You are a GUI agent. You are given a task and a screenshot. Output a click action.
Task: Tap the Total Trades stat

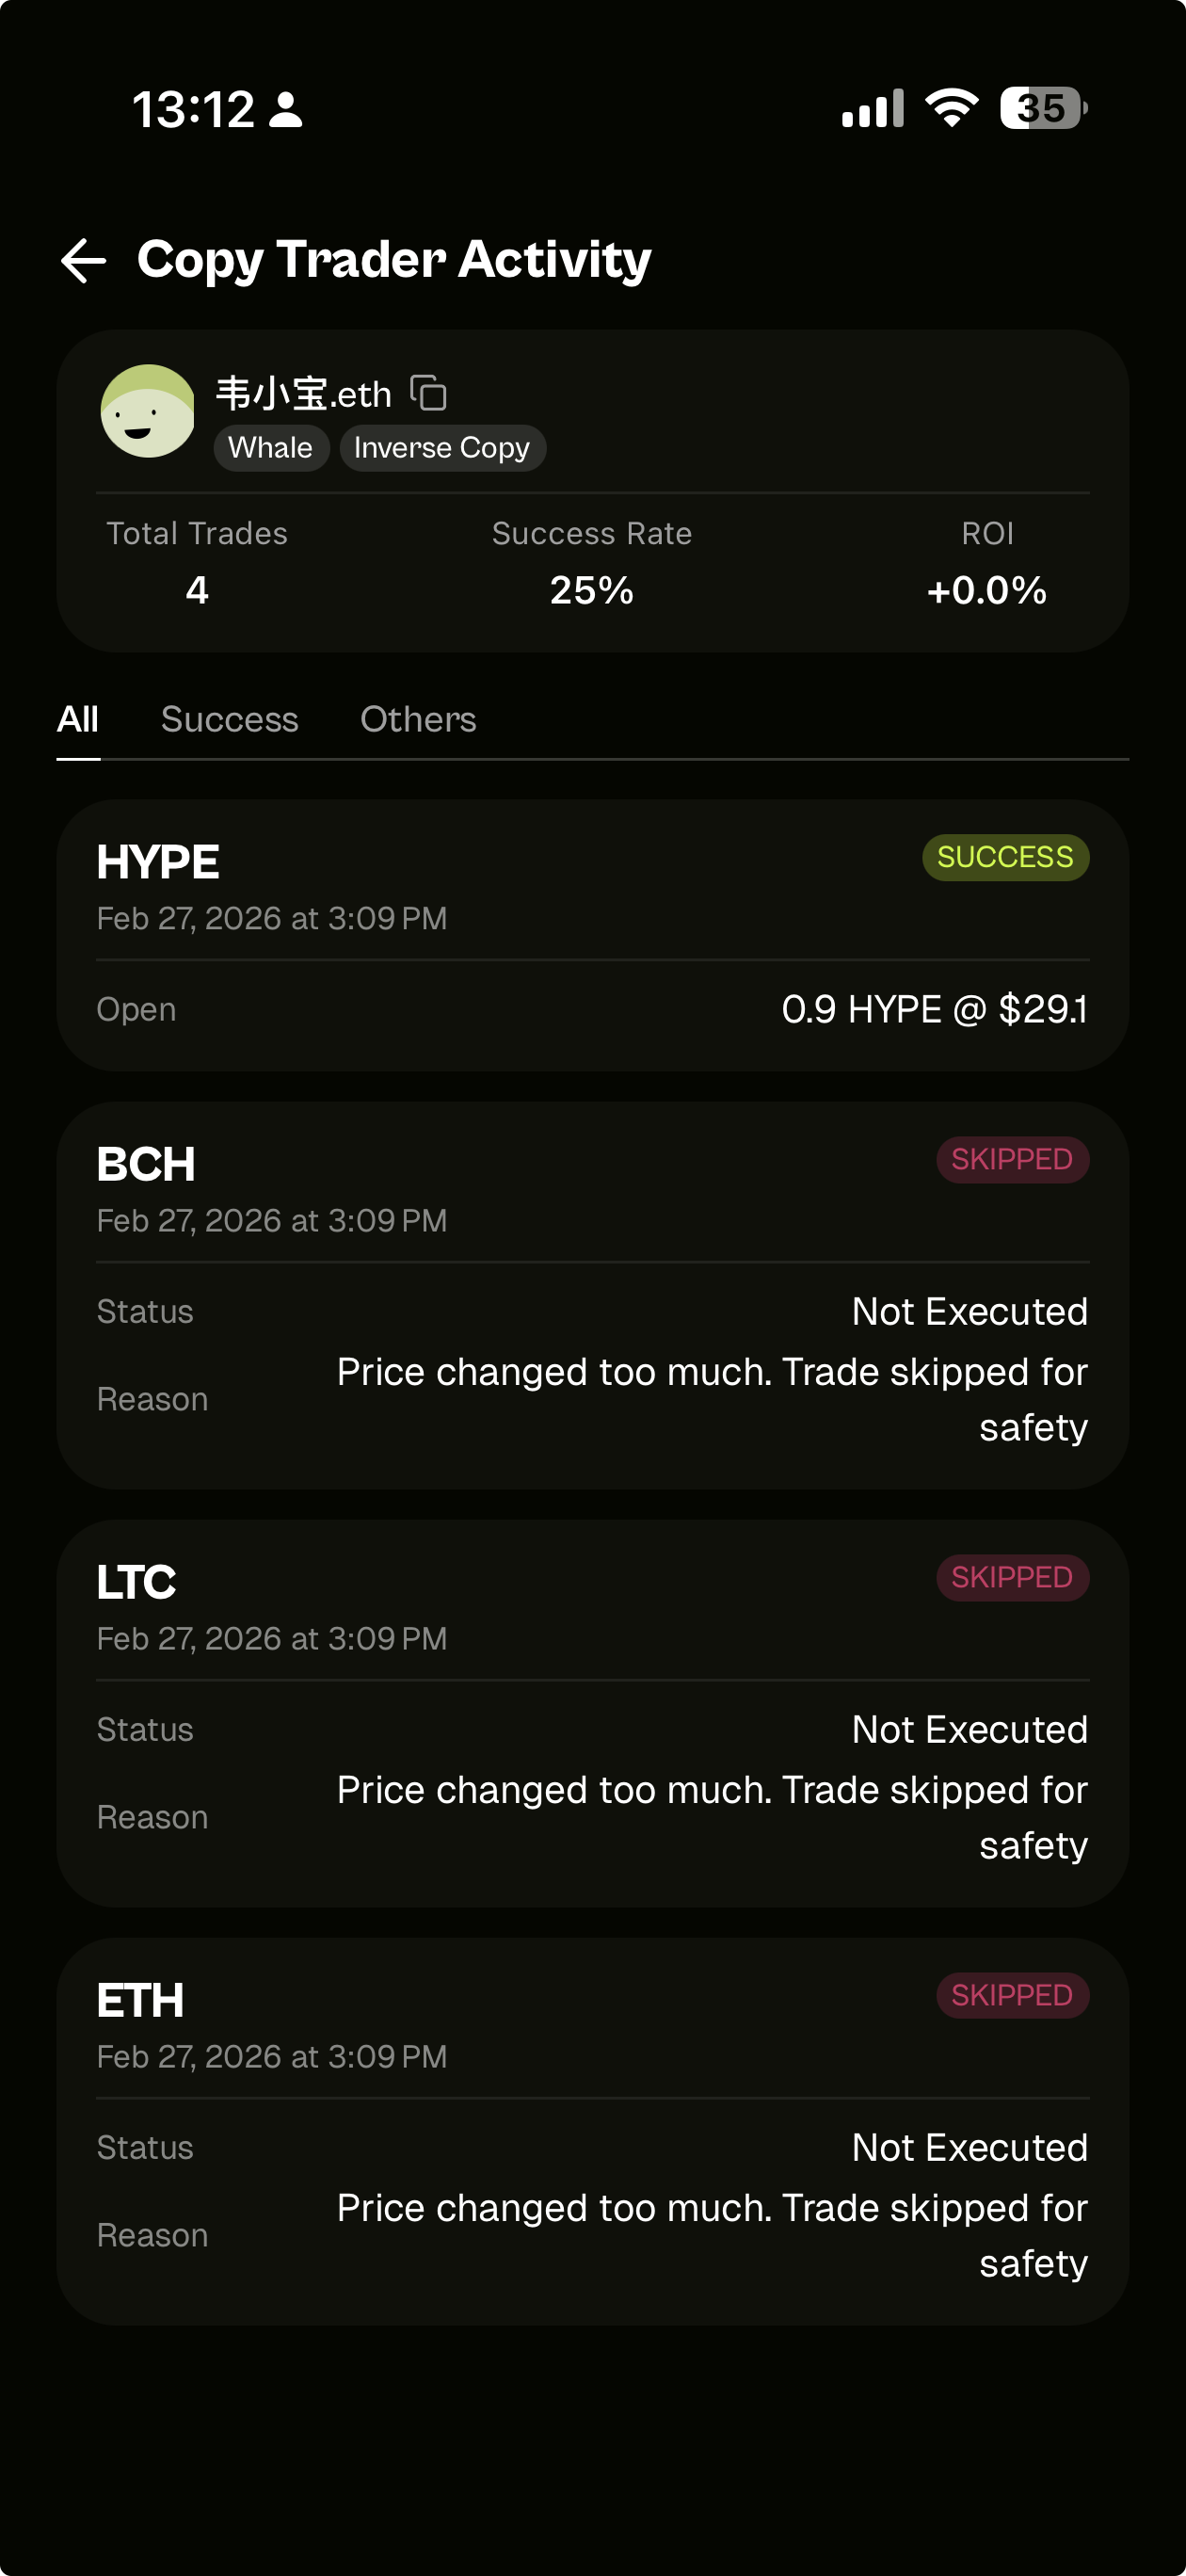(197, 562)
